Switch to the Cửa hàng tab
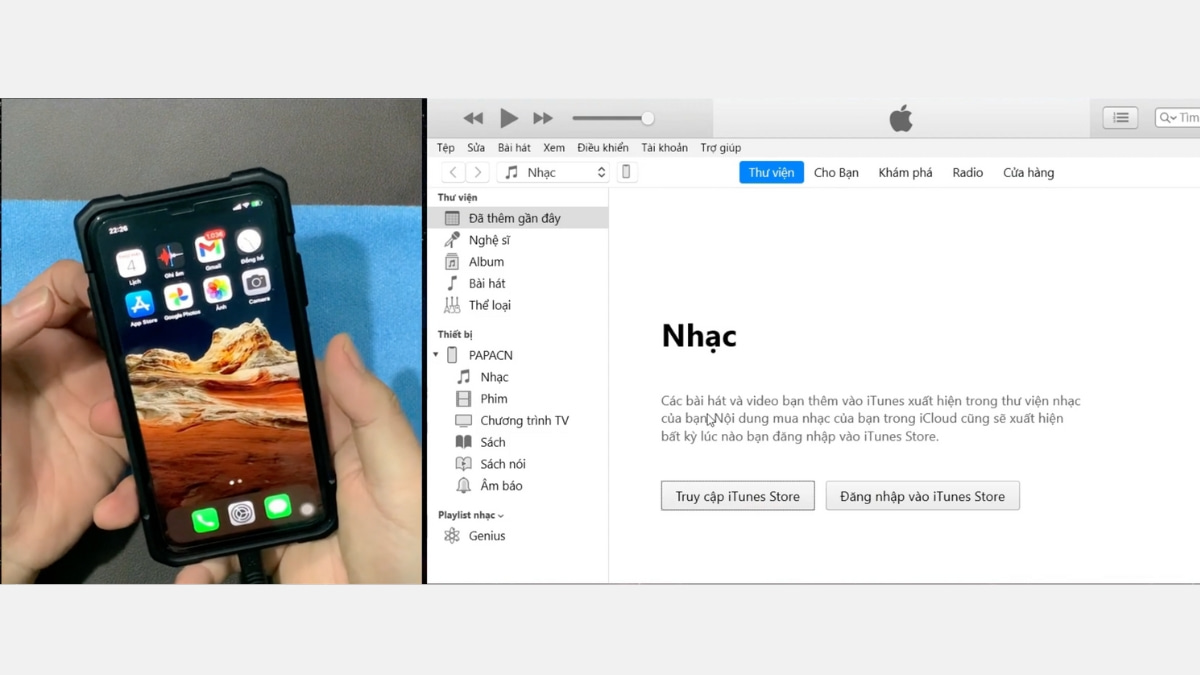The height and width of the screenshot is (675, 1200). coord(1028,173)
